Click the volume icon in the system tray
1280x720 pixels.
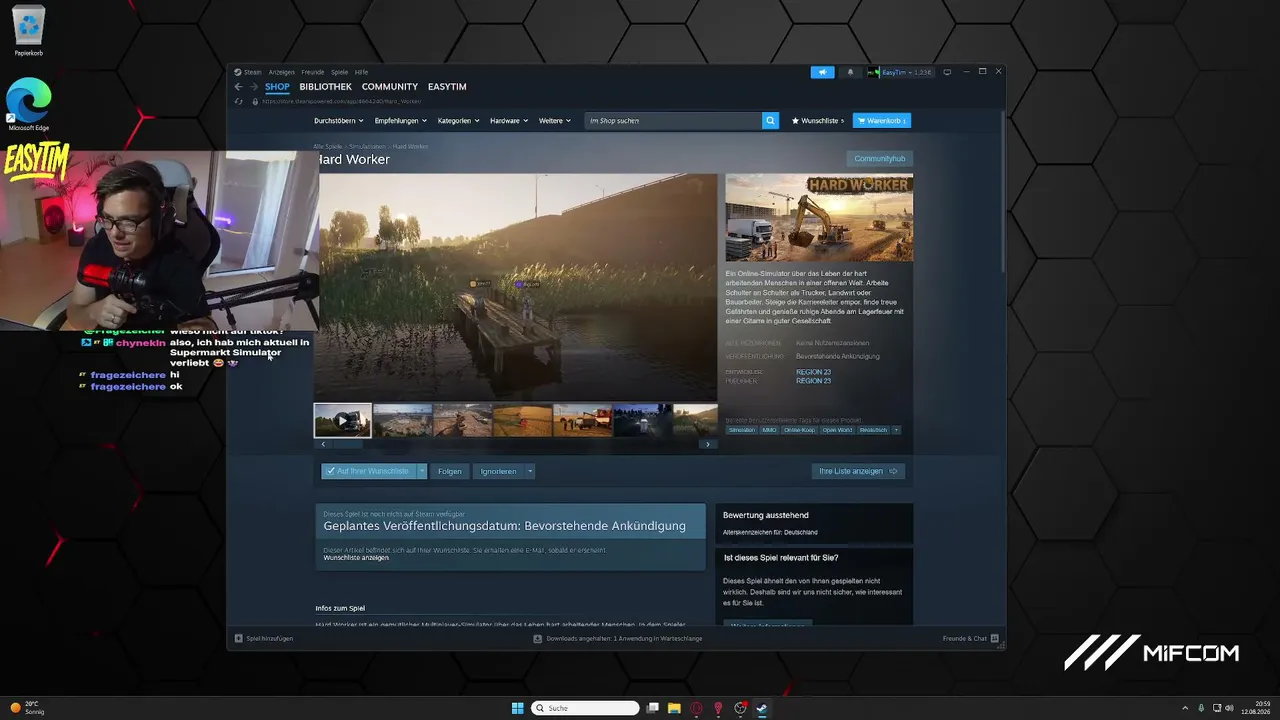point(1229,708)
